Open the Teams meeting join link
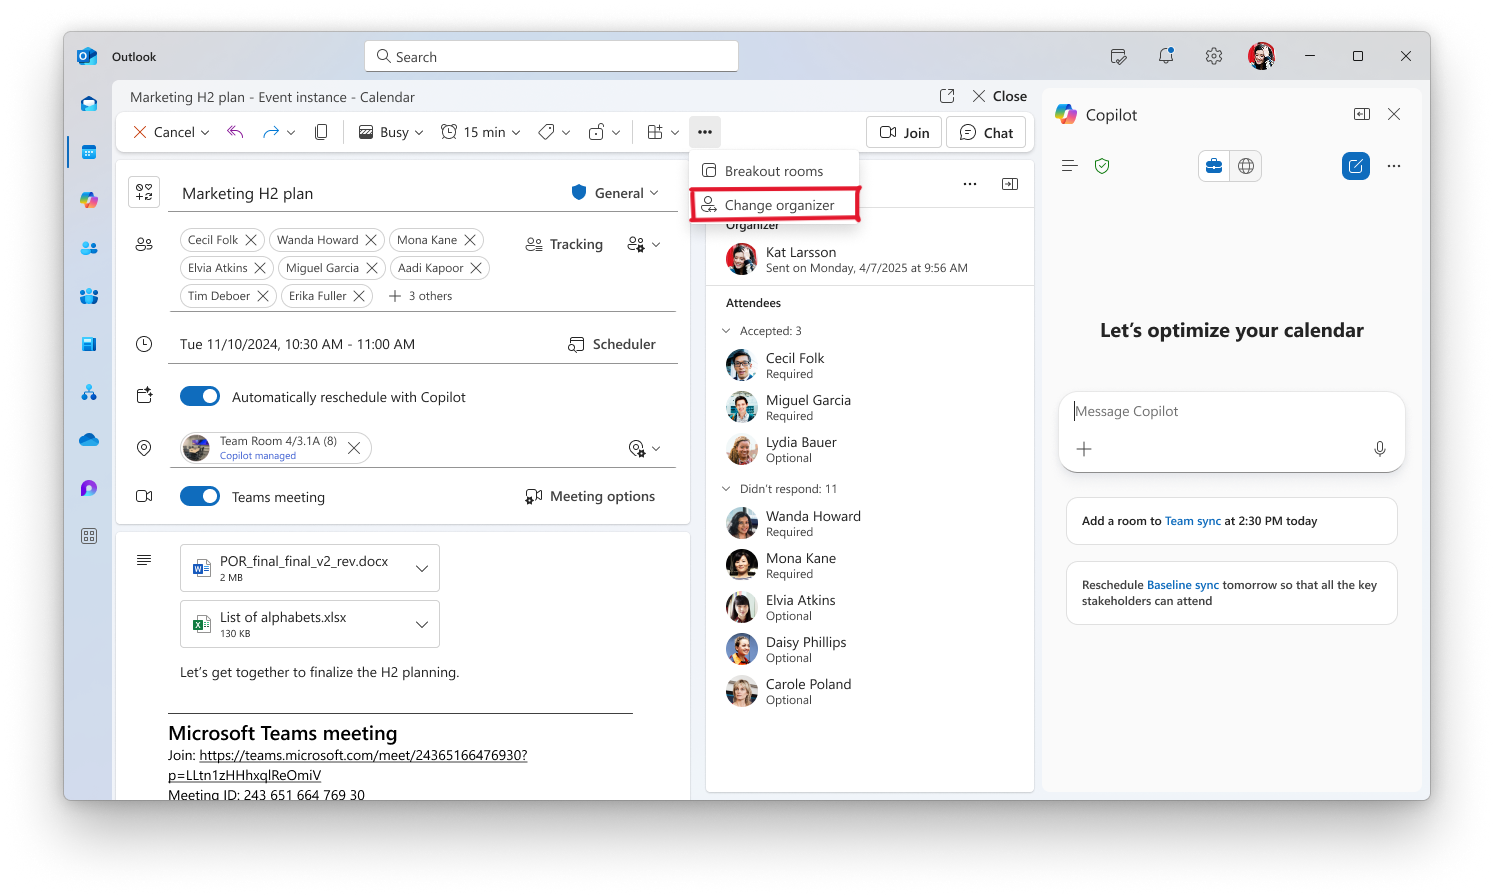The width and height of the screenshot is (1494, 896). (363, 765)
